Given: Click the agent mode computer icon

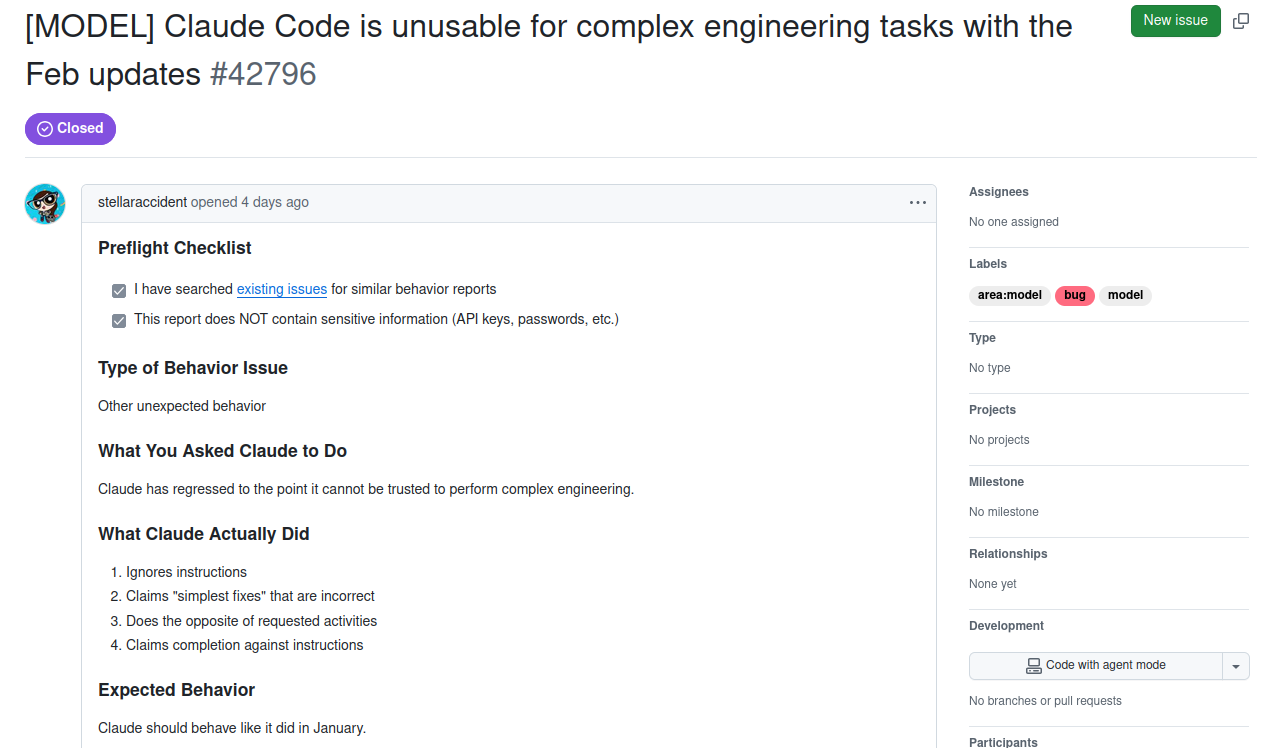Looking at the screenshot, I should [1034, 666].
